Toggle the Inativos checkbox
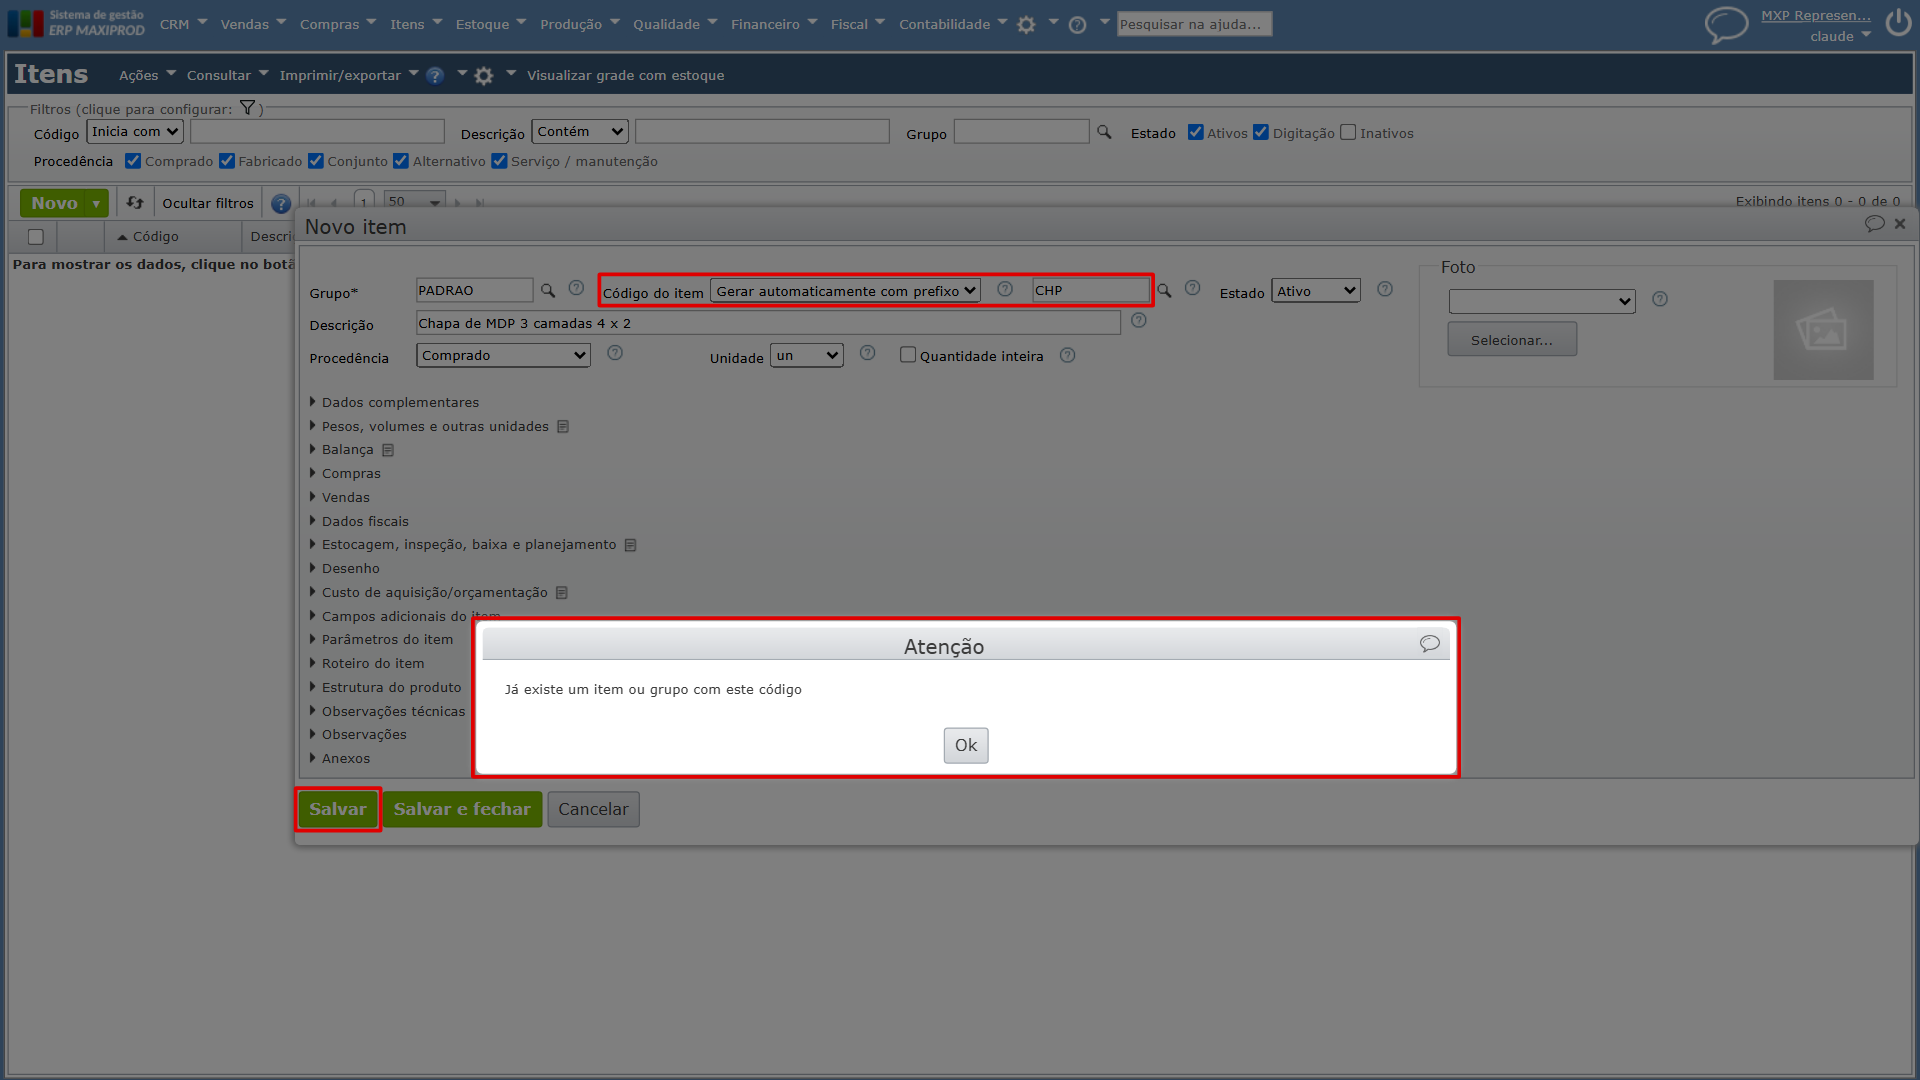 pyautogui.click(x=1348, y=132)
